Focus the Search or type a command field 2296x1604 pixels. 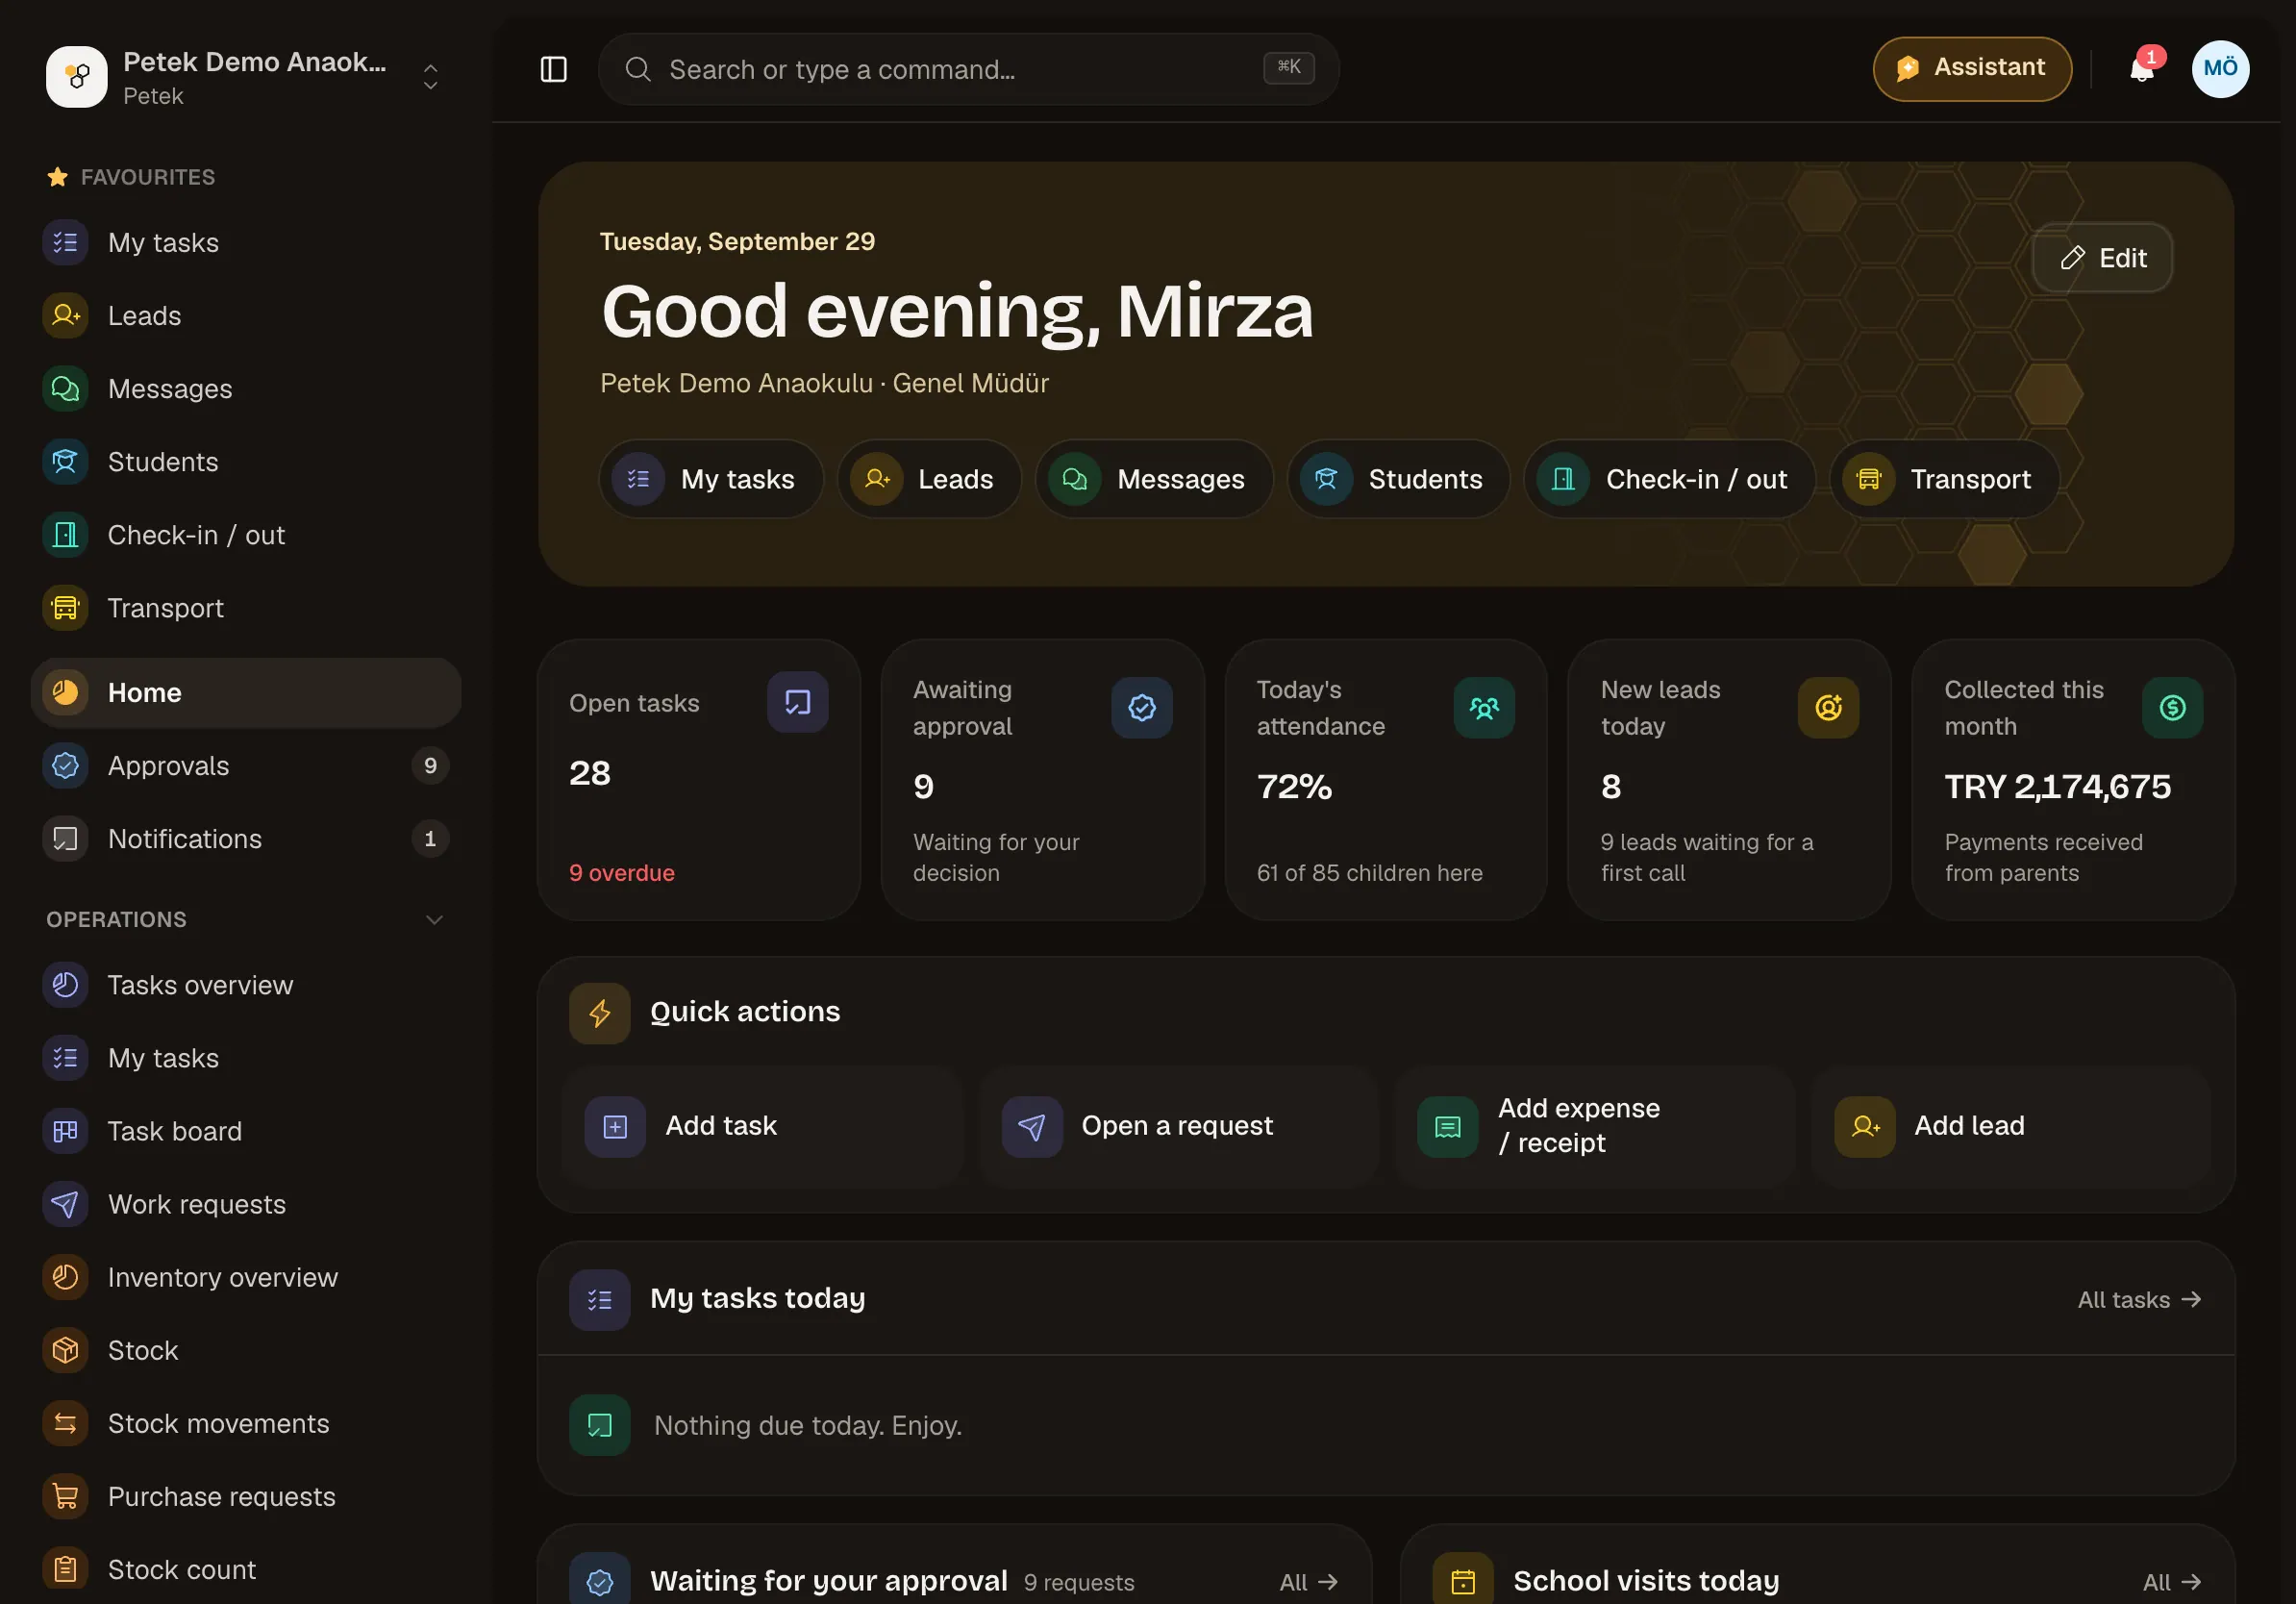click(968, 69)
